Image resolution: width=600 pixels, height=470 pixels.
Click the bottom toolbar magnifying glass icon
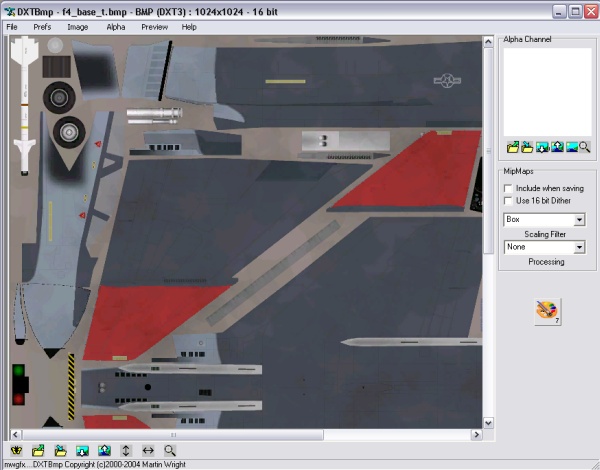[170, 451]
